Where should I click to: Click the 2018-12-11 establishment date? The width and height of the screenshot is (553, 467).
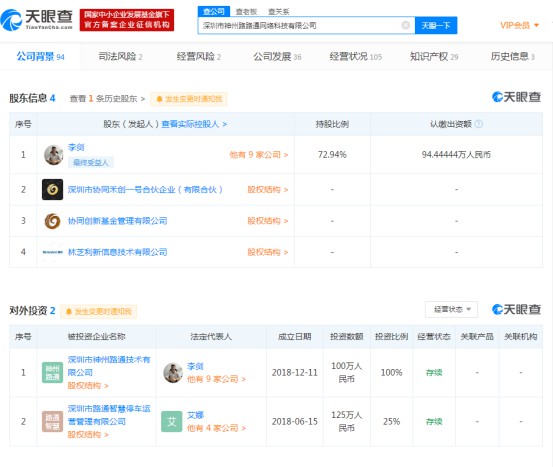[x=295, y=372]
